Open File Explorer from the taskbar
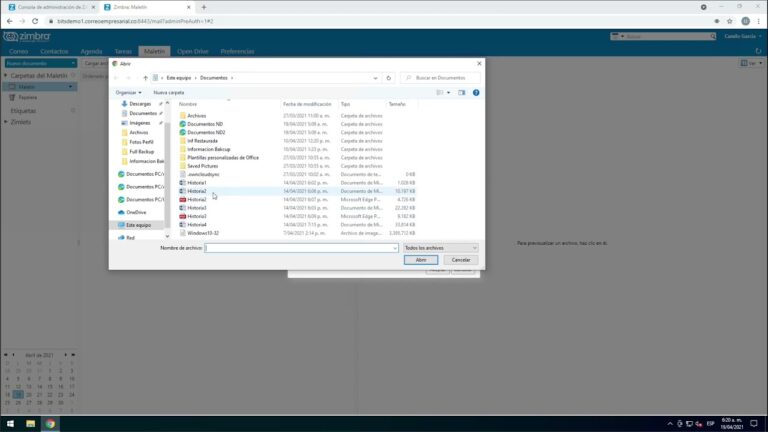 coord(30,424)
